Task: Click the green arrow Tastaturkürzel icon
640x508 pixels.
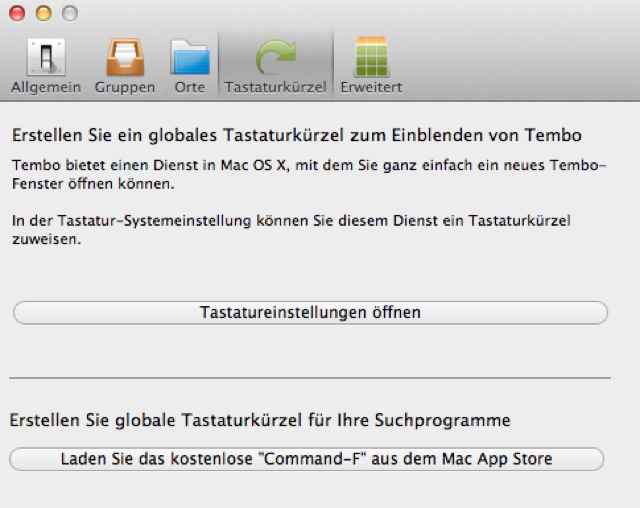Action: pos(275,57)
